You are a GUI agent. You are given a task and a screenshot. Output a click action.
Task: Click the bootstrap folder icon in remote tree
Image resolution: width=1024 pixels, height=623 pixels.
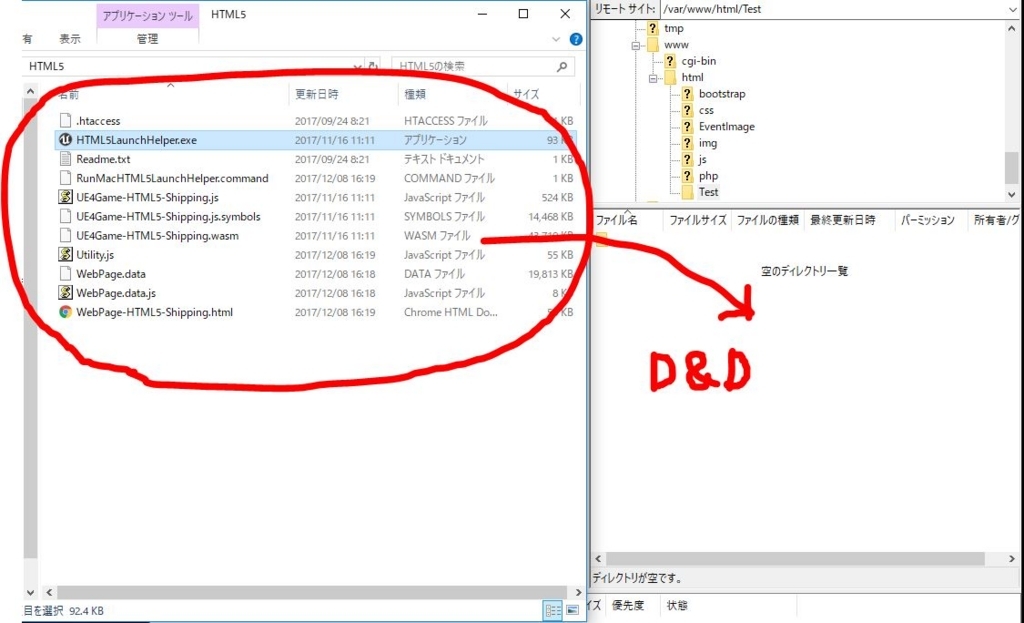(x=686, y=93)
